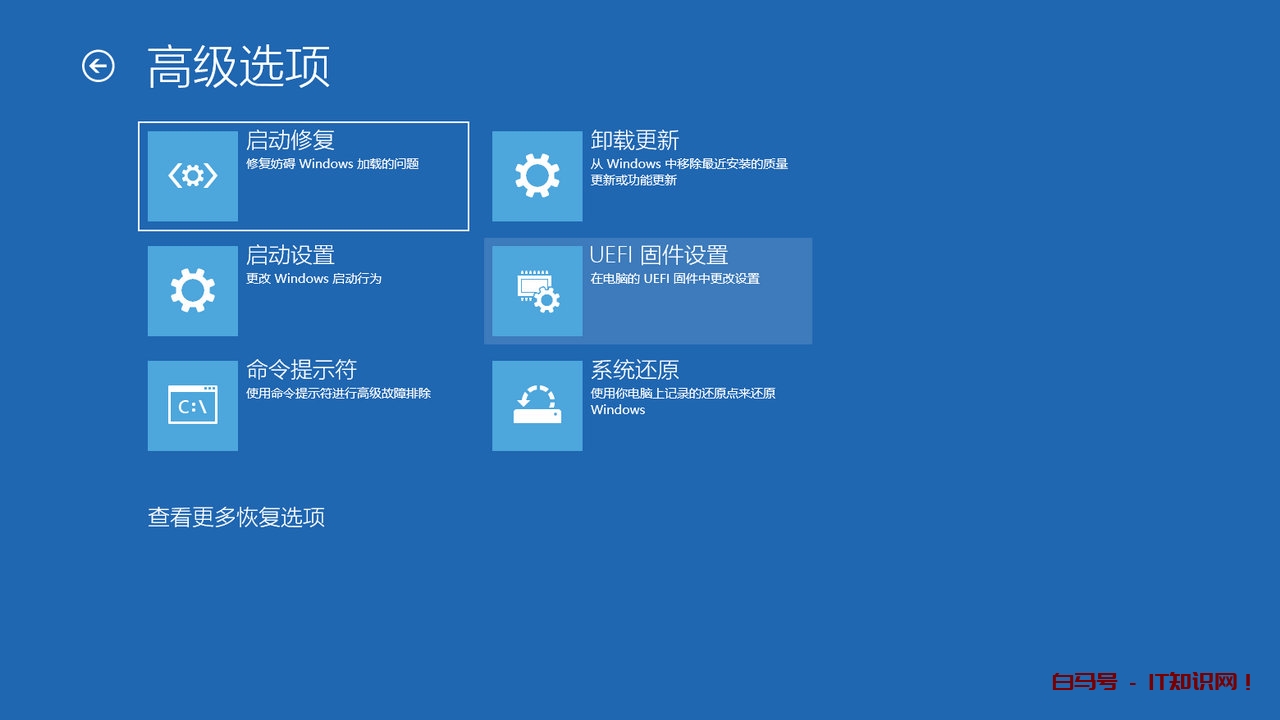The width and height of the screenshot is (1280, 720).
Task: Open the 命令提示符 option
Action: pos(305,405)
